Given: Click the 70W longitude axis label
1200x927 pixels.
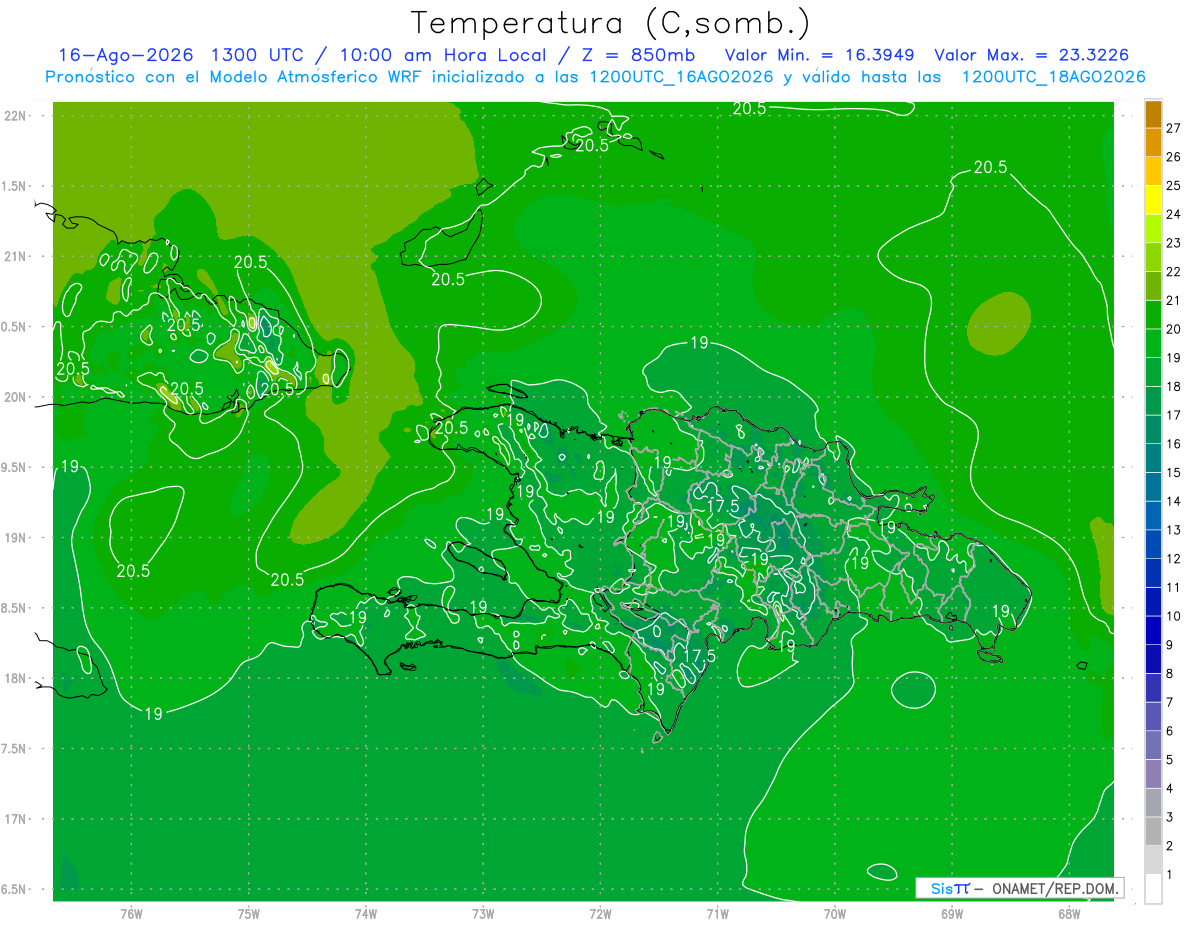Looking at the screenshot, I should coord(835,914).
